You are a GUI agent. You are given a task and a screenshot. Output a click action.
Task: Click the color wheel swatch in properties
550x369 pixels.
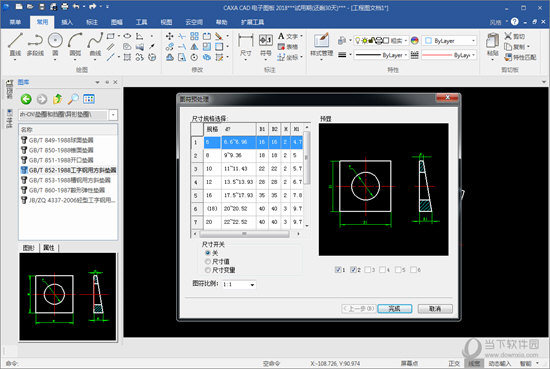pyautogui.click(x=415, y=41)
